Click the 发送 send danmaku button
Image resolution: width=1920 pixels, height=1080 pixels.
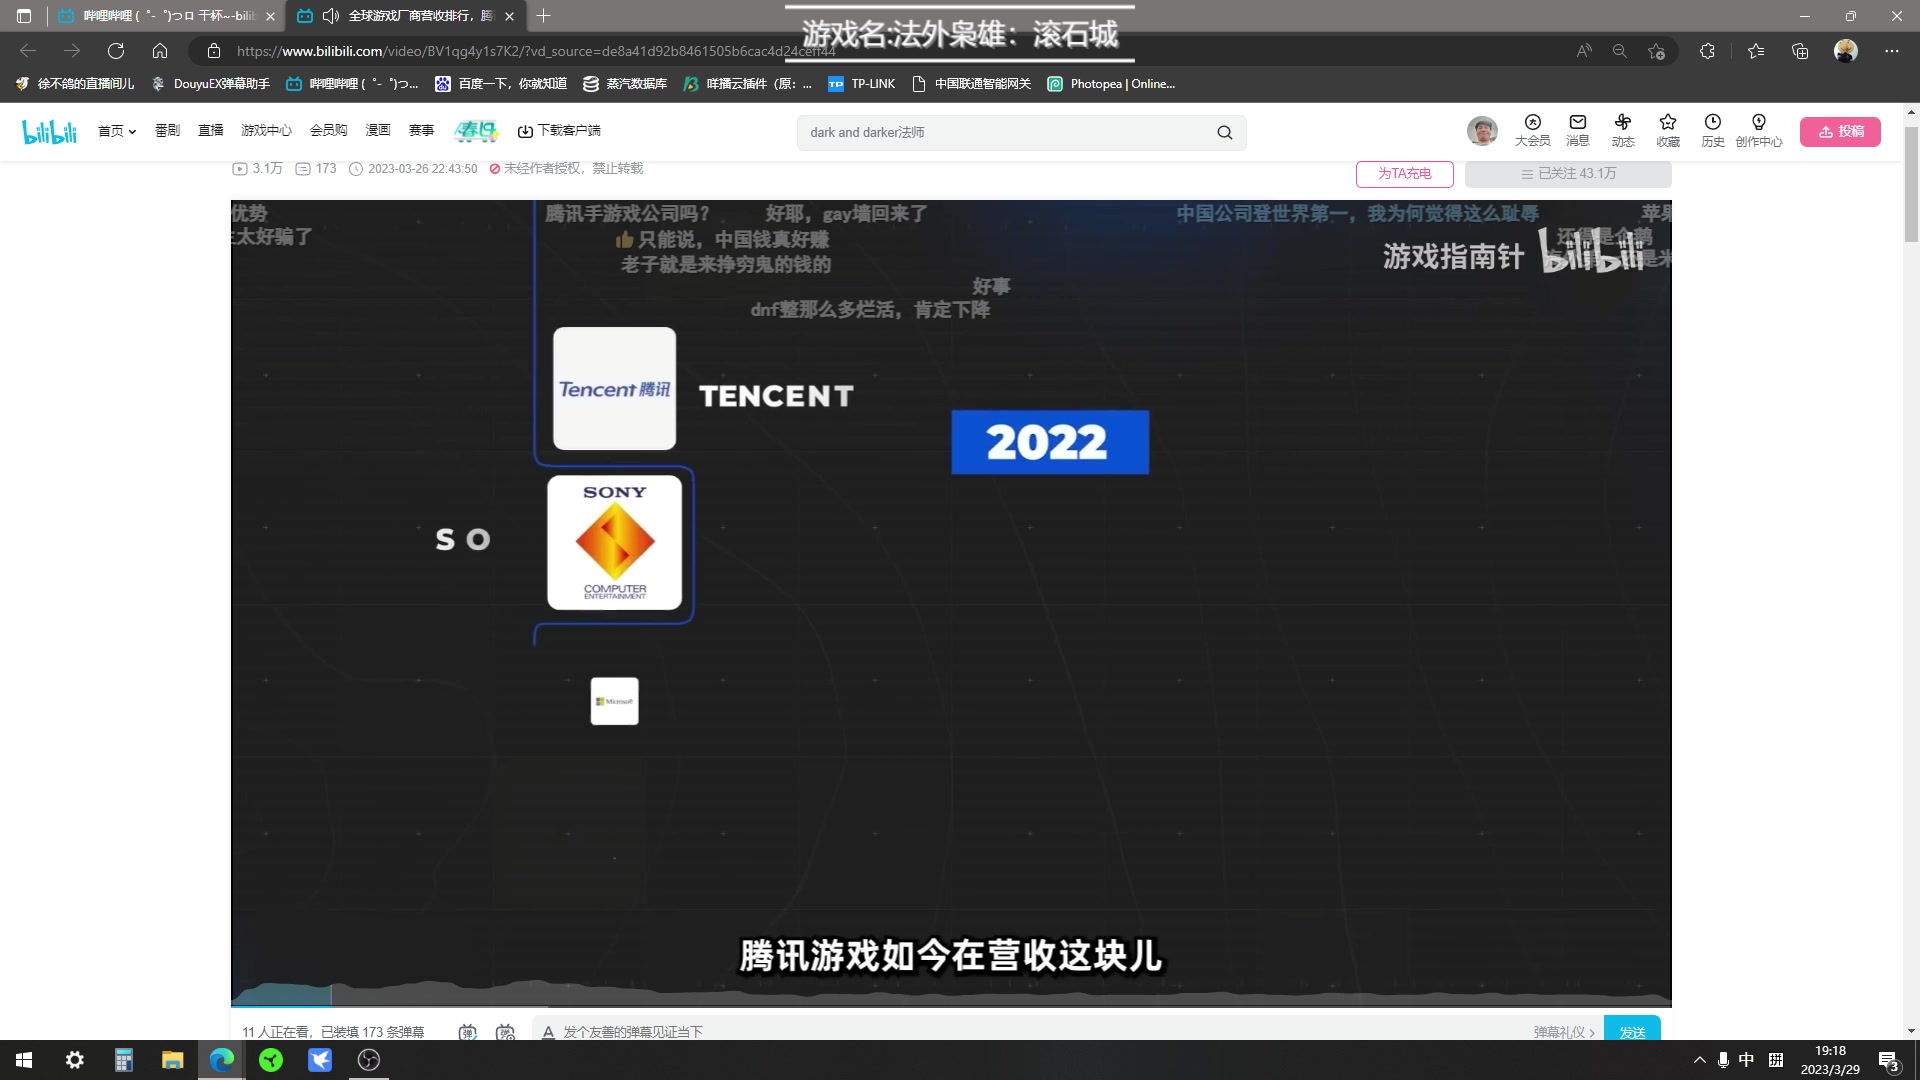pyautogui.click(x=1632, y=1030)
